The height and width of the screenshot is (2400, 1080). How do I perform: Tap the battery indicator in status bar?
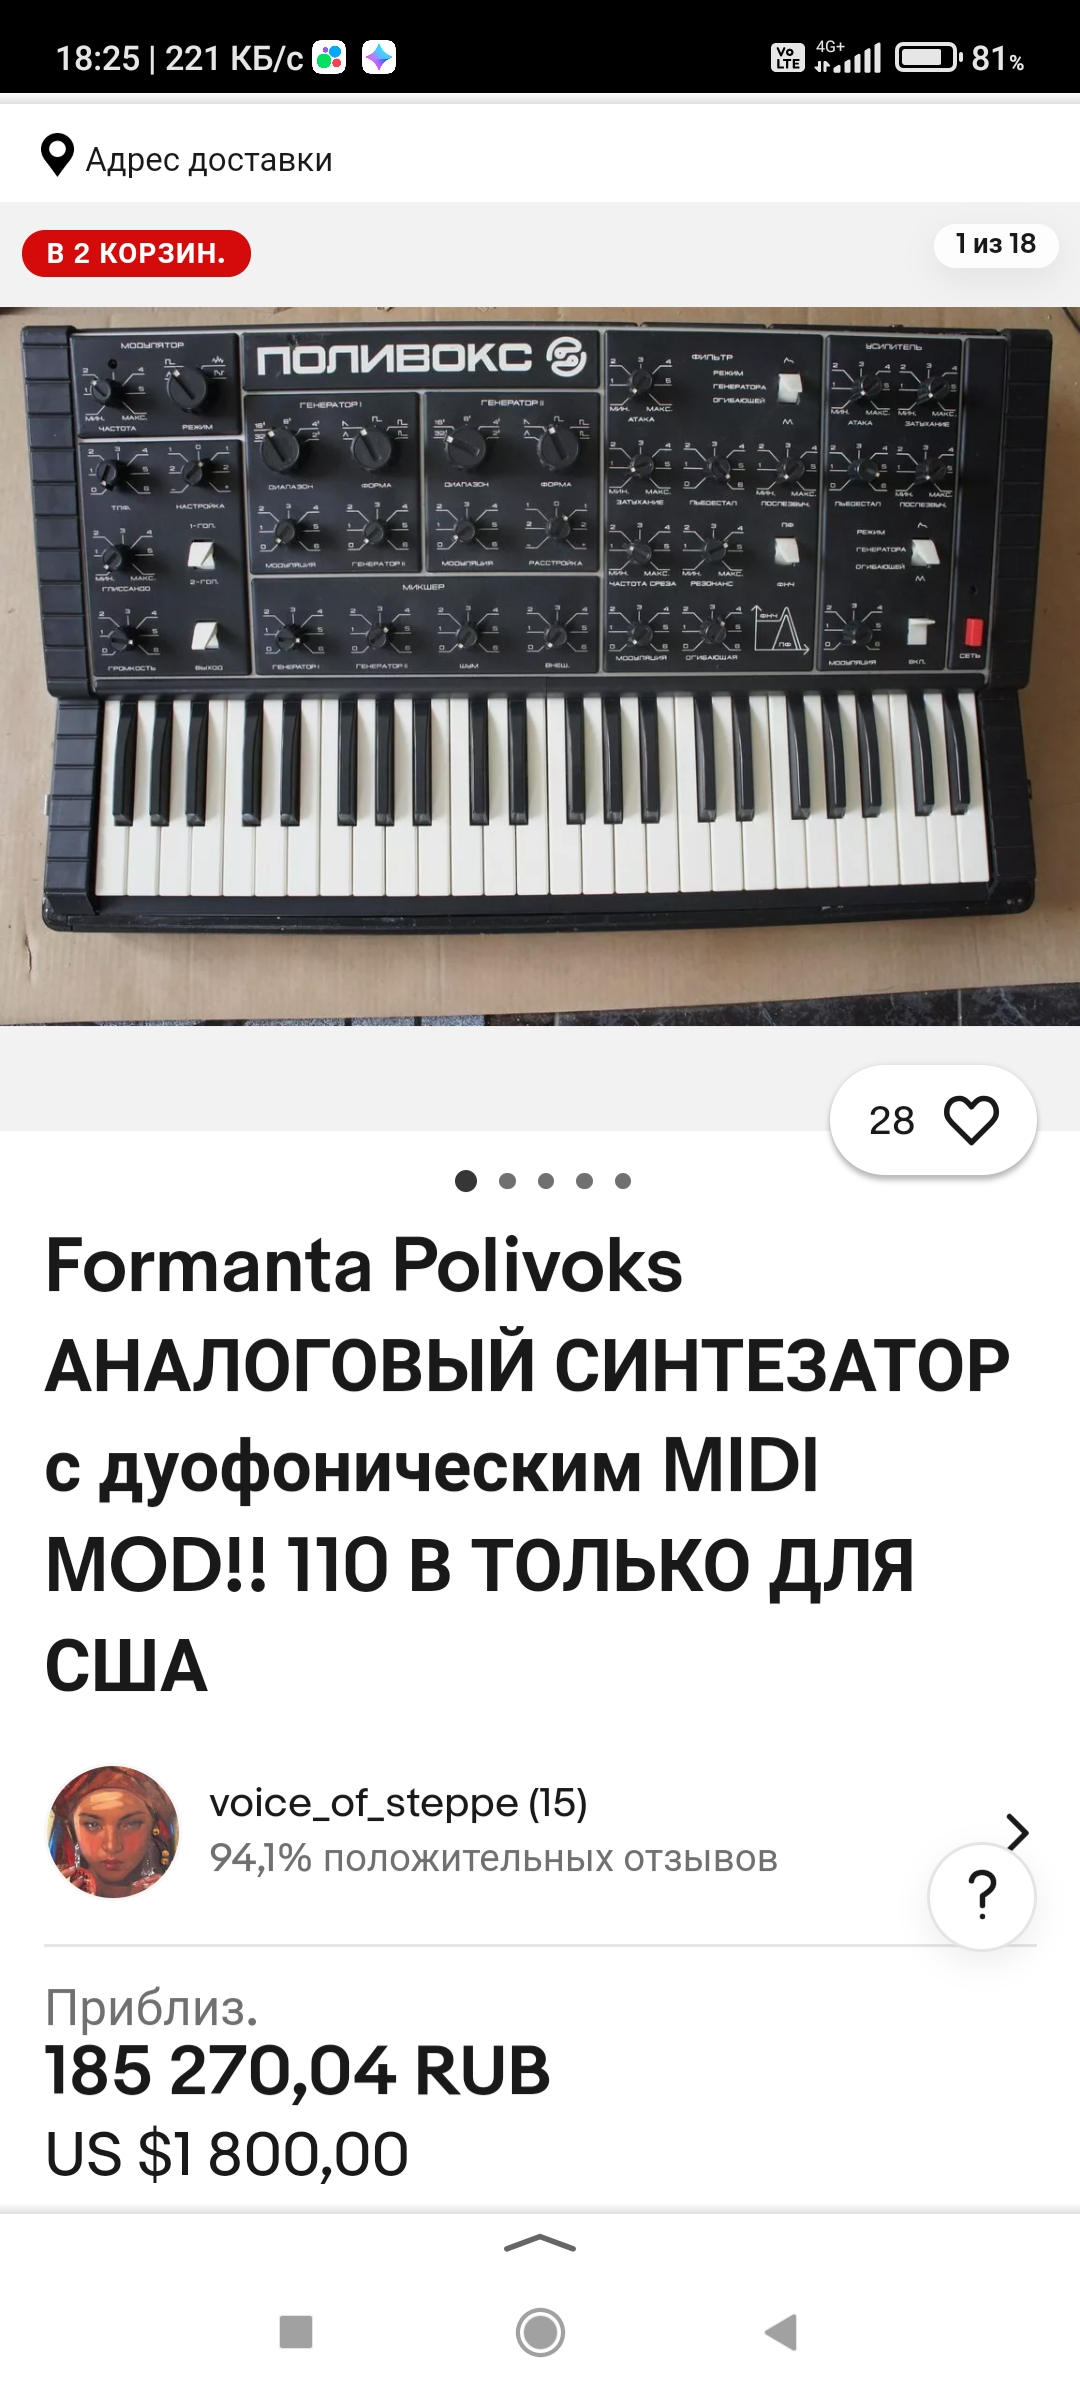(928, 58)
